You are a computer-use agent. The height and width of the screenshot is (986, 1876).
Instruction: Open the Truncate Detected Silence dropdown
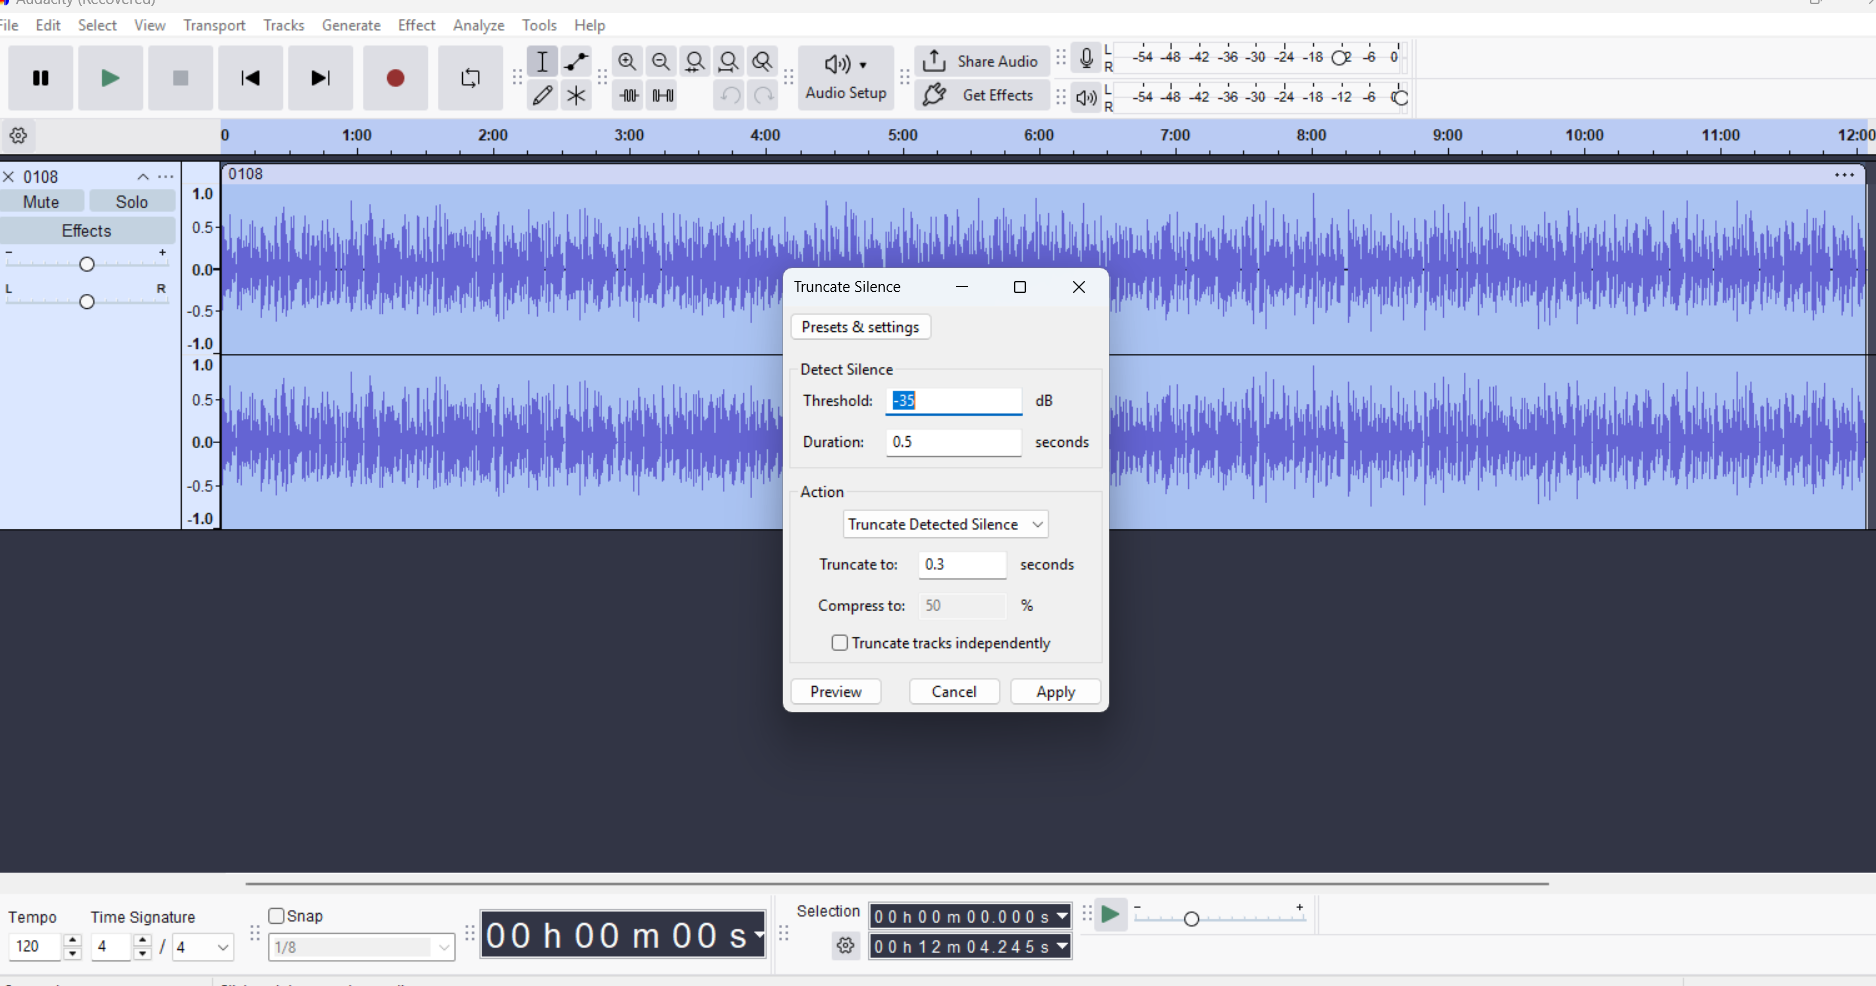(x=945, y=524)
